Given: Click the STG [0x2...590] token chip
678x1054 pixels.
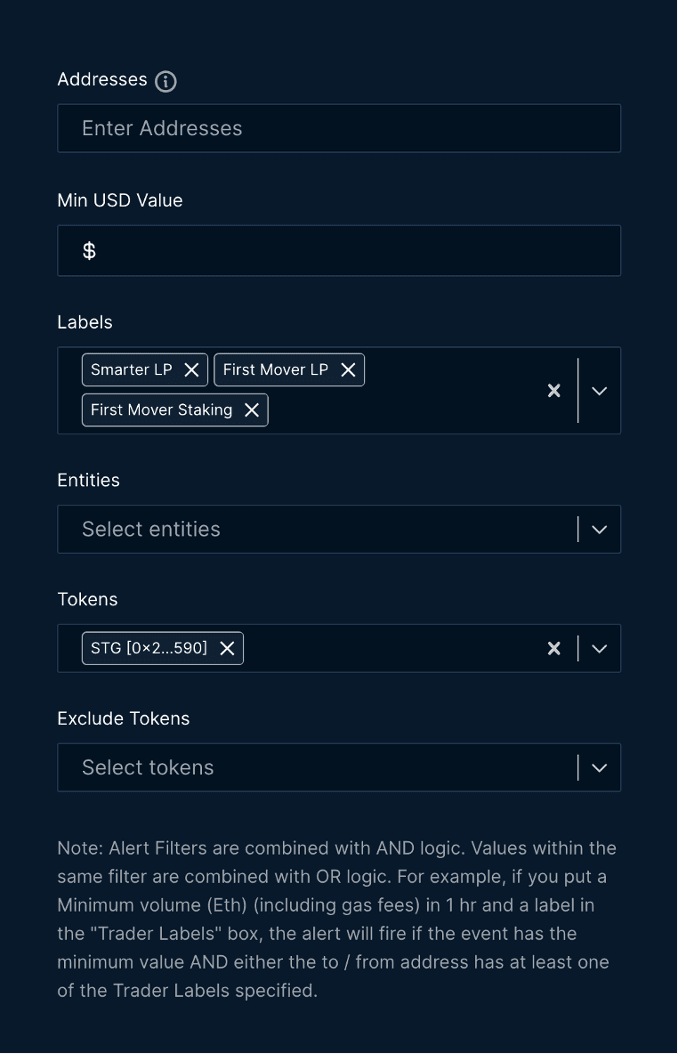Looking at the screenshot, I should tap(149, 649).
